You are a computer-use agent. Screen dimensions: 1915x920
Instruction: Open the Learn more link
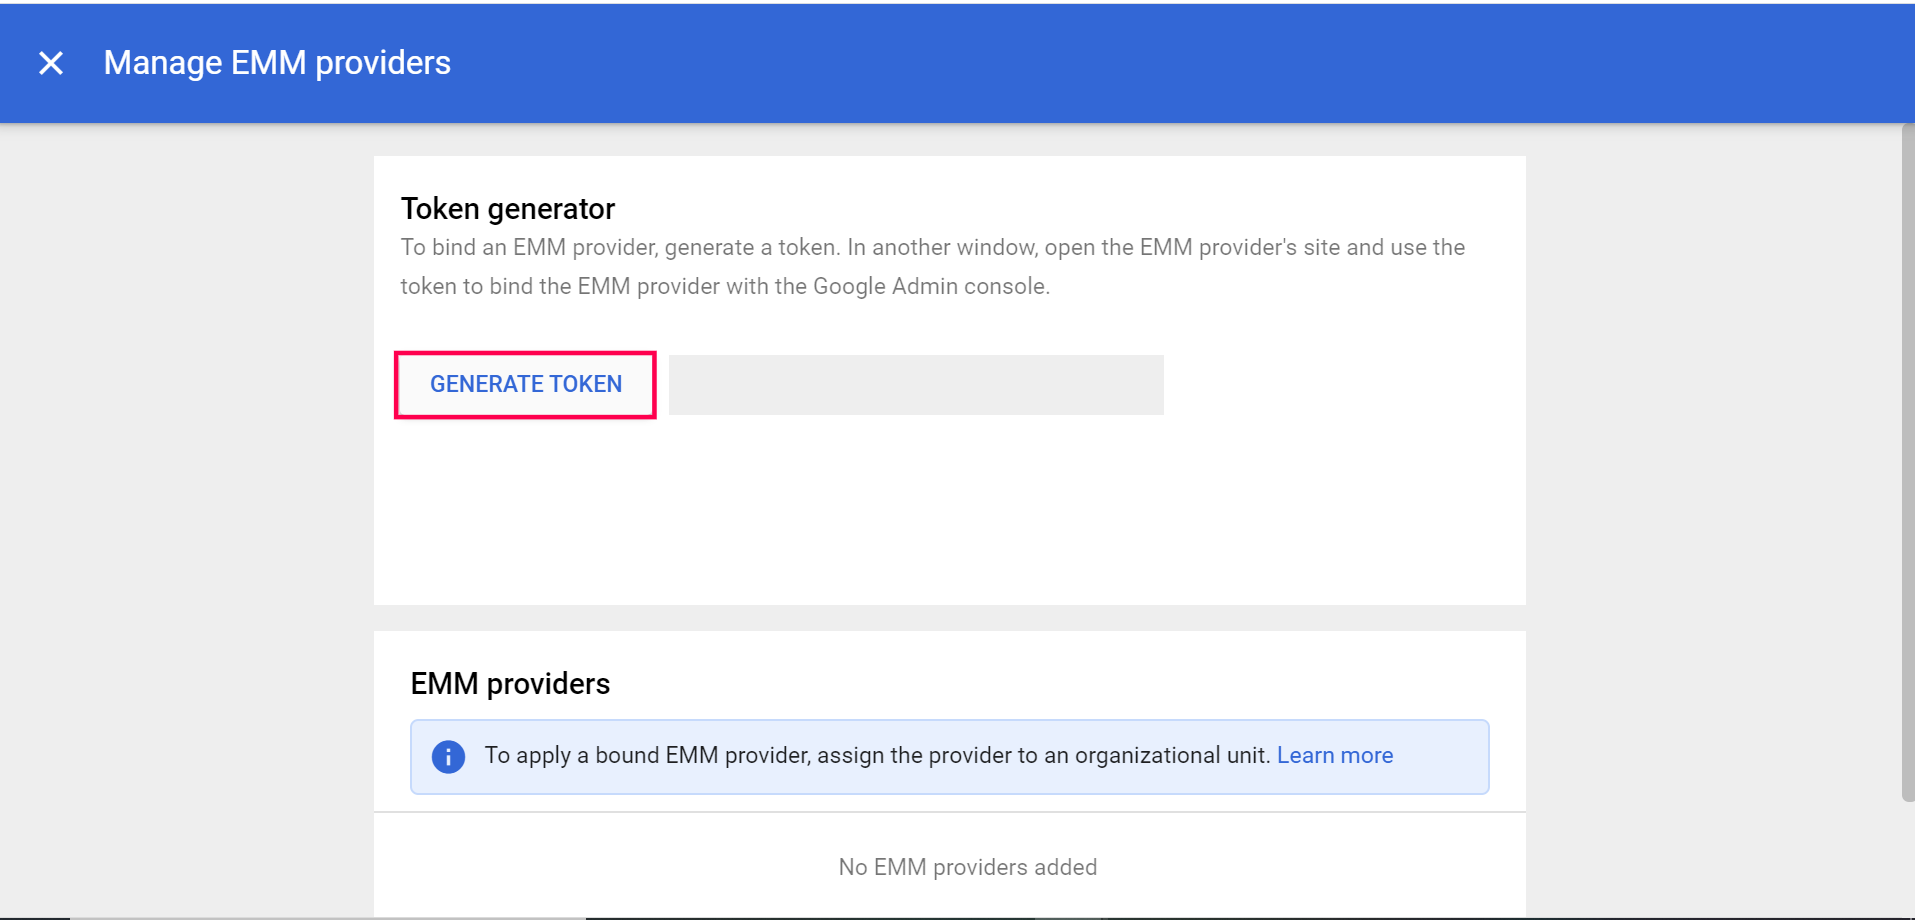click(x=1334, y=756)
